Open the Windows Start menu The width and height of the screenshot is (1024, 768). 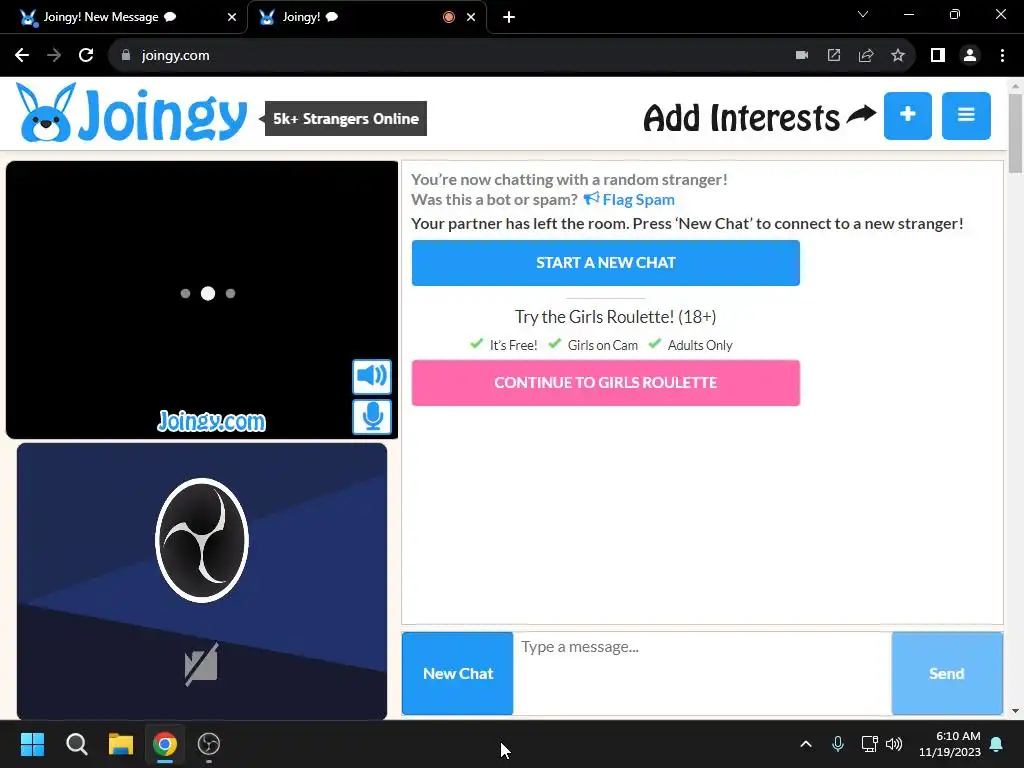[32, 744]
